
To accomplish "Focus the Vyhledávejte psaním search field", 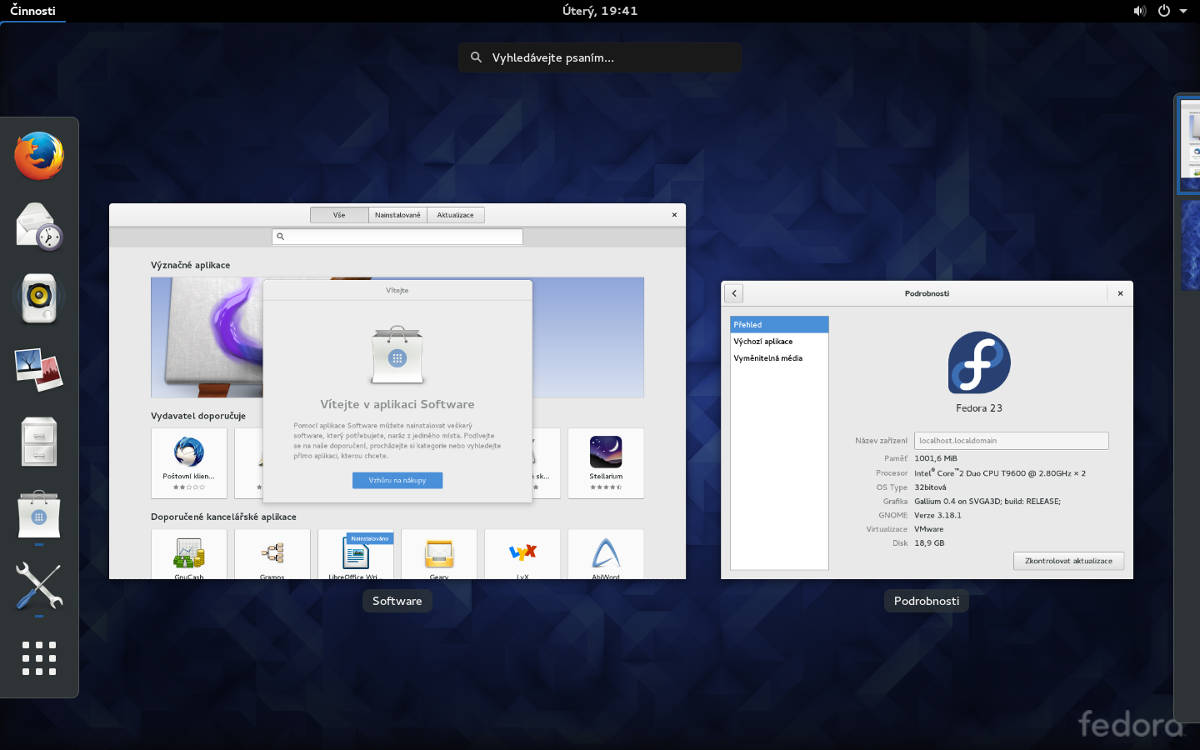I will 600,58.
